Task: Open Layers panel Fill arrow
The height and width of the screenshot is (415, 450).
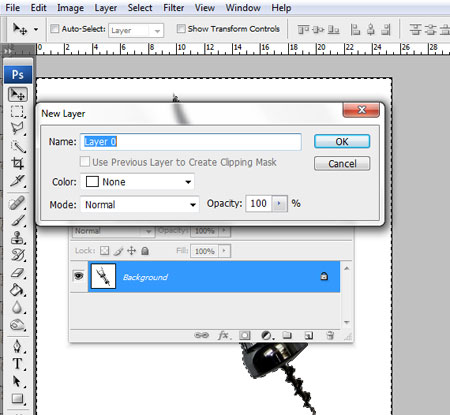Action: tap(224, 250)
